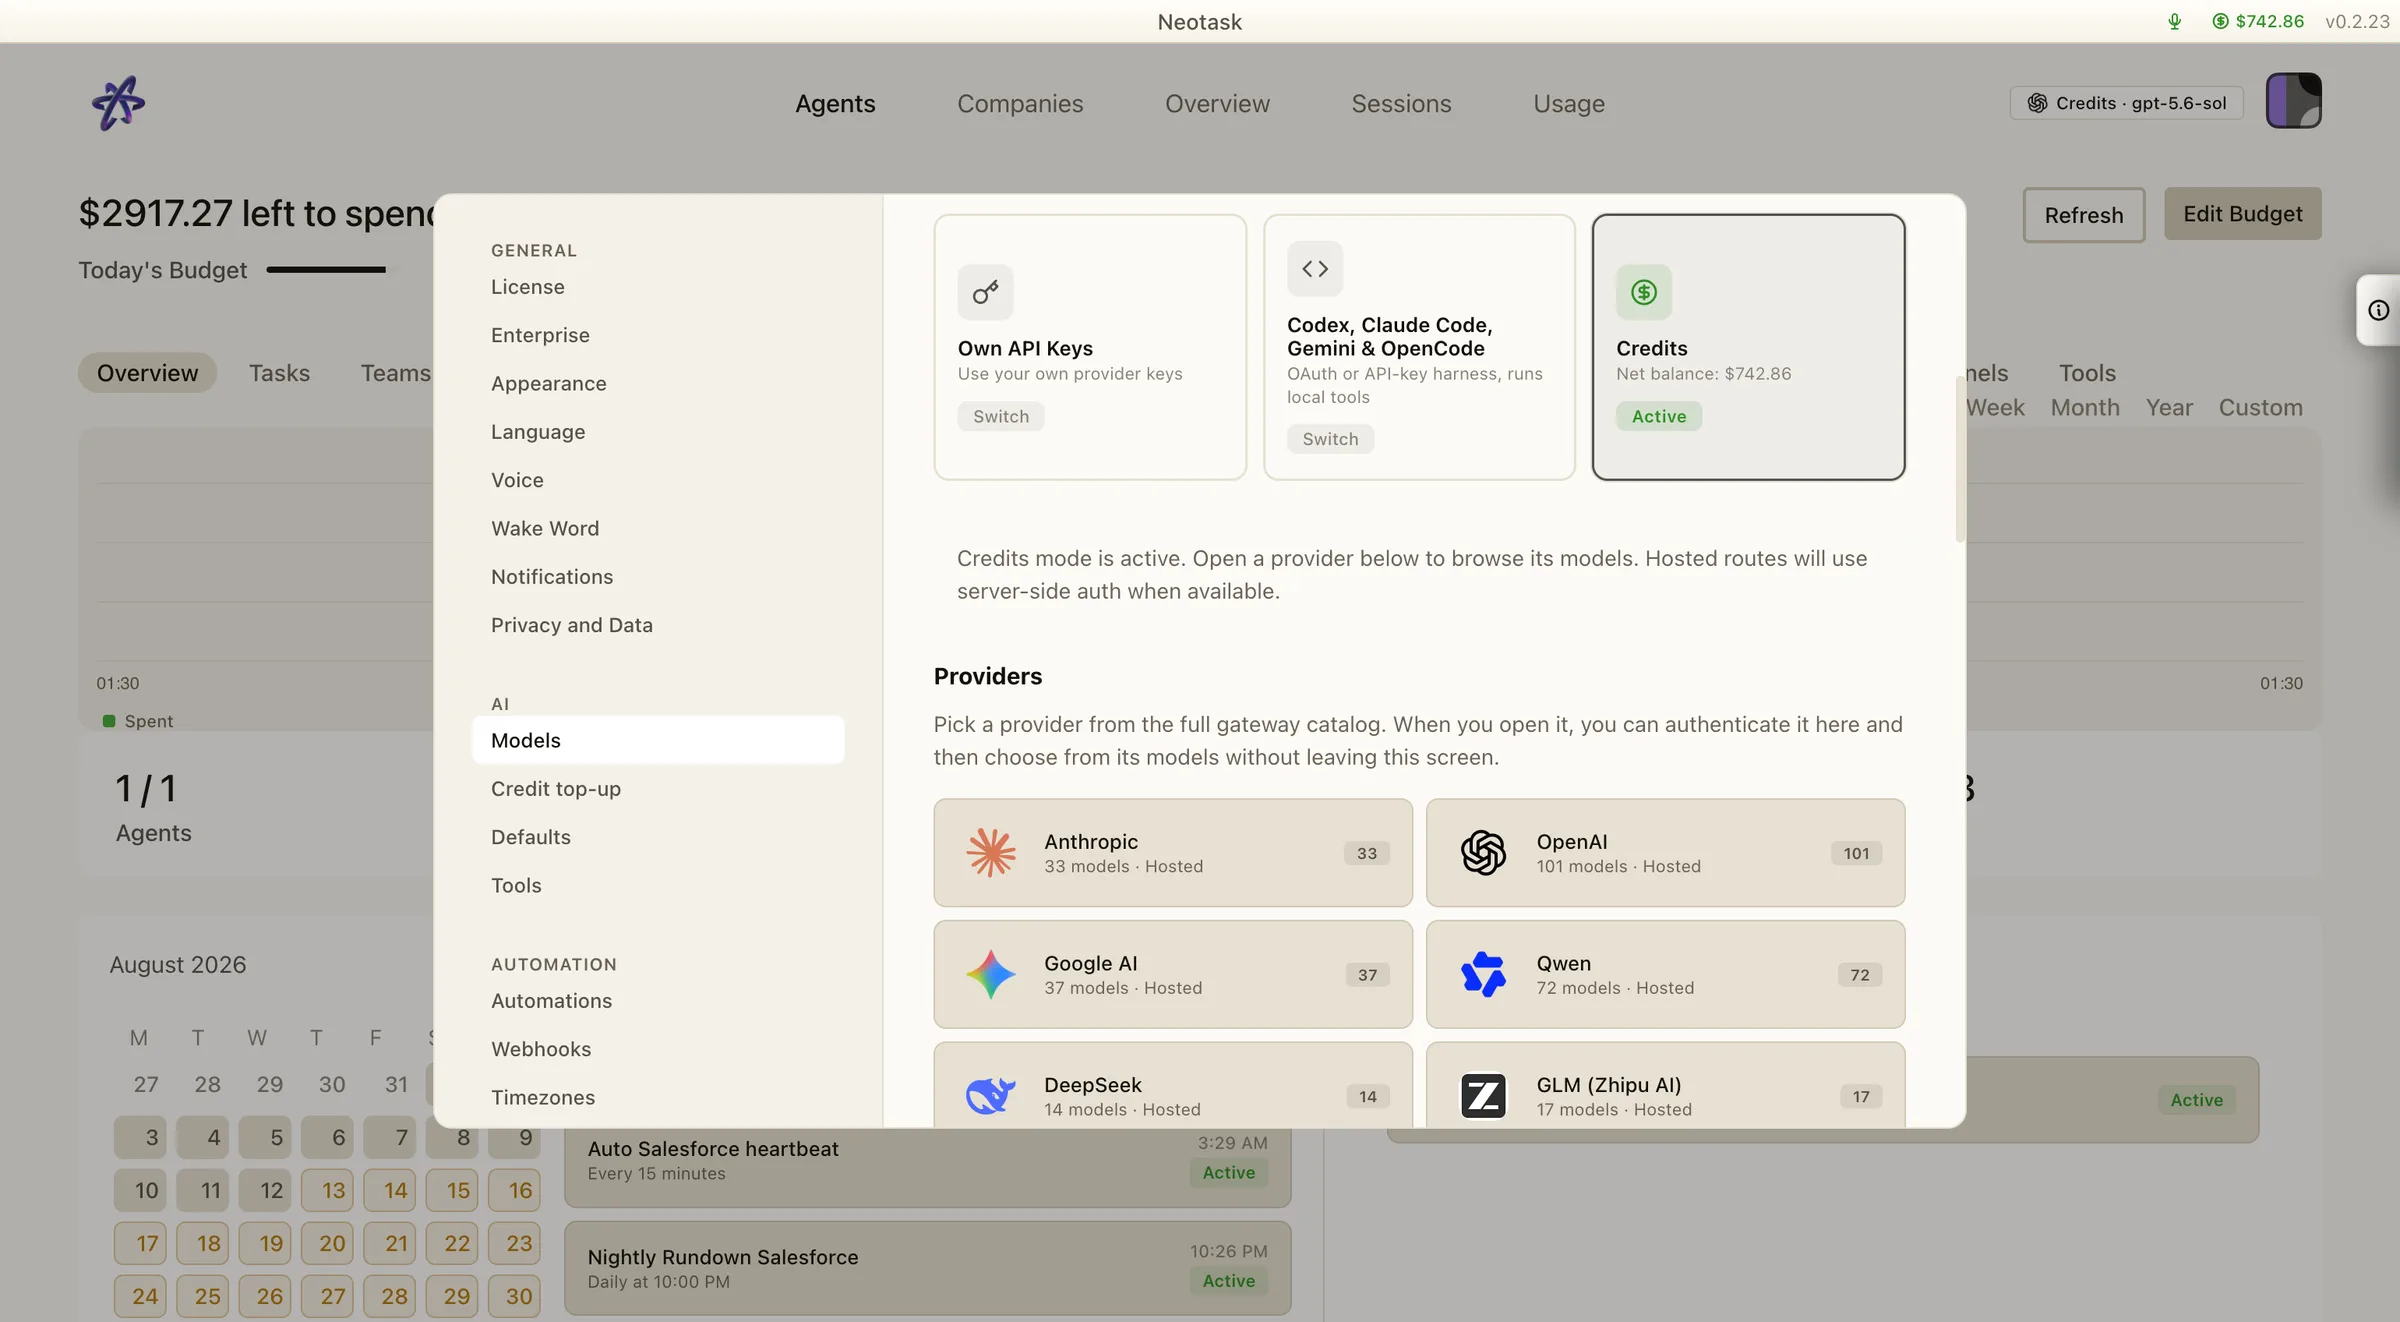Viewport: 2400px width, 1322px height.
Task: Click the code brackets icon on Codex card
Action: [x=1314, y=269]
